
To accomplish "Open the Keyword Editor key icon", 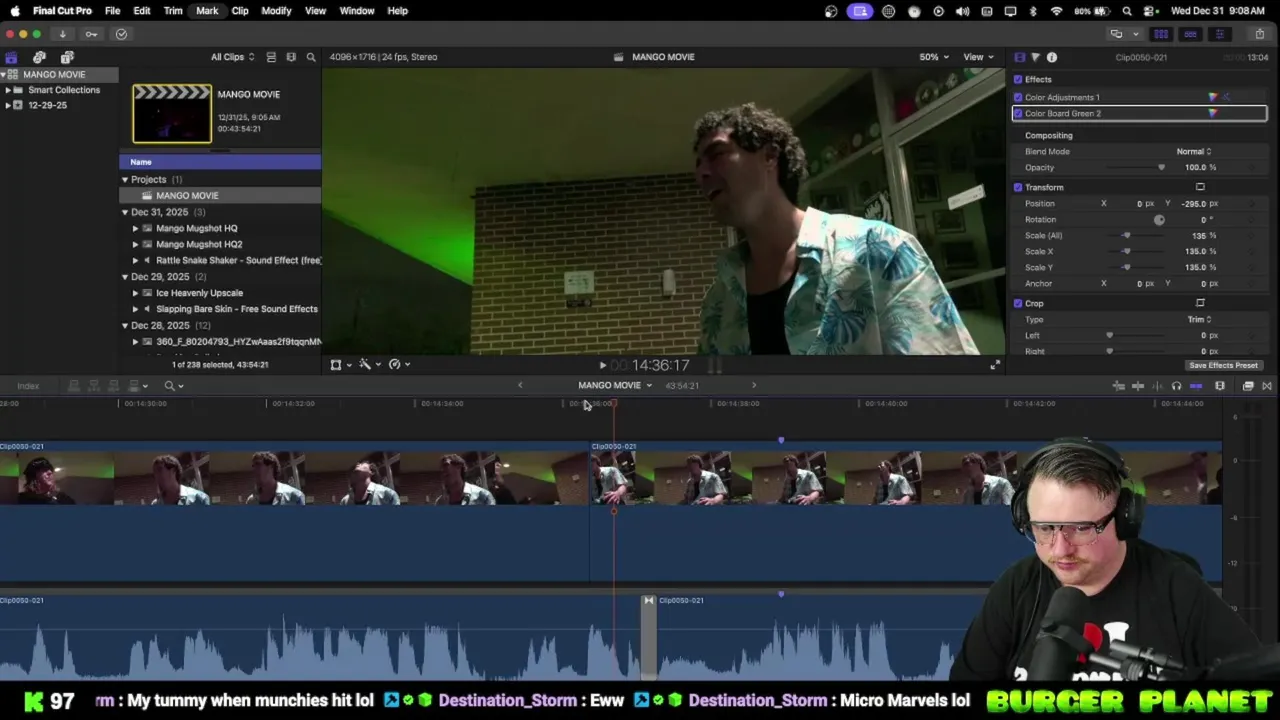I will click(x=91, y=34).
